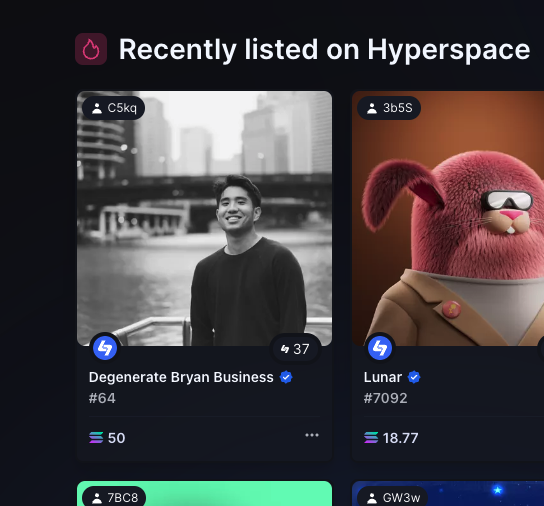Open the C5kq owner badge
The image size is (544, 506).
114,108
